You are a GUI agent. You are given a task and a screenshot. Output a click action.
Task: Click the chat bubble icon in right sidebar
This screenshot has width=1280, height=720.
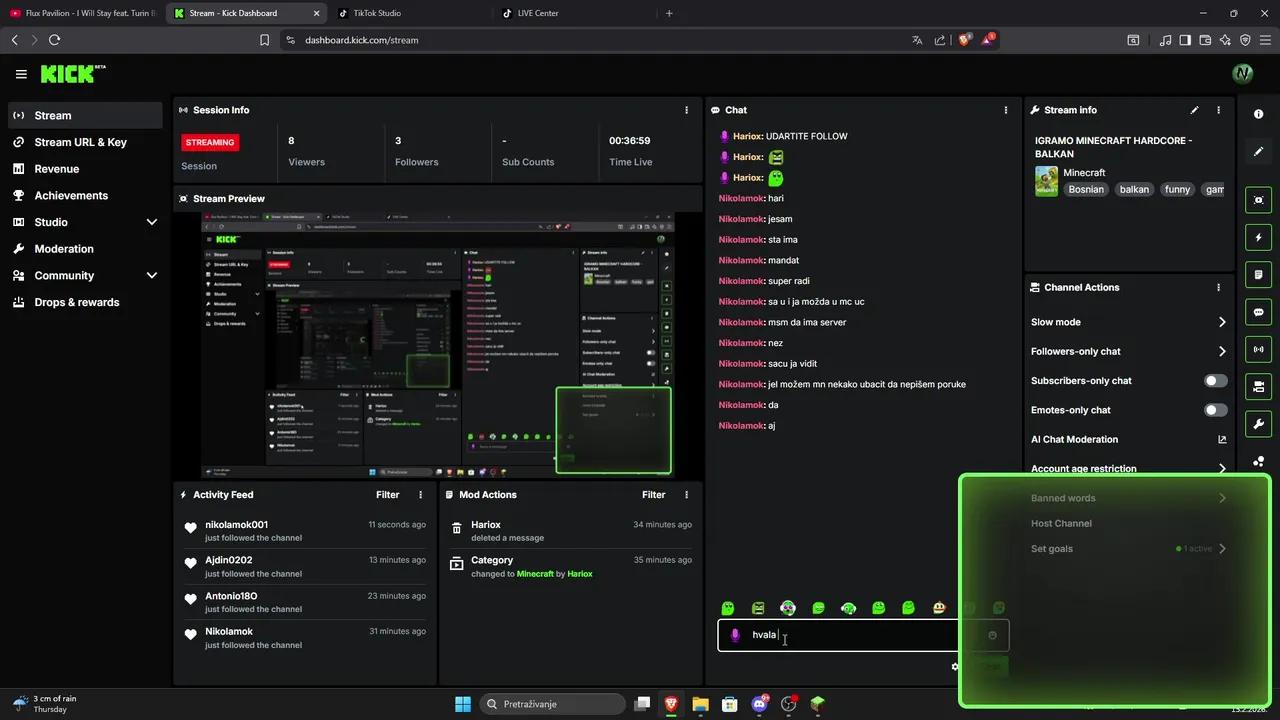pos(1259,312)
